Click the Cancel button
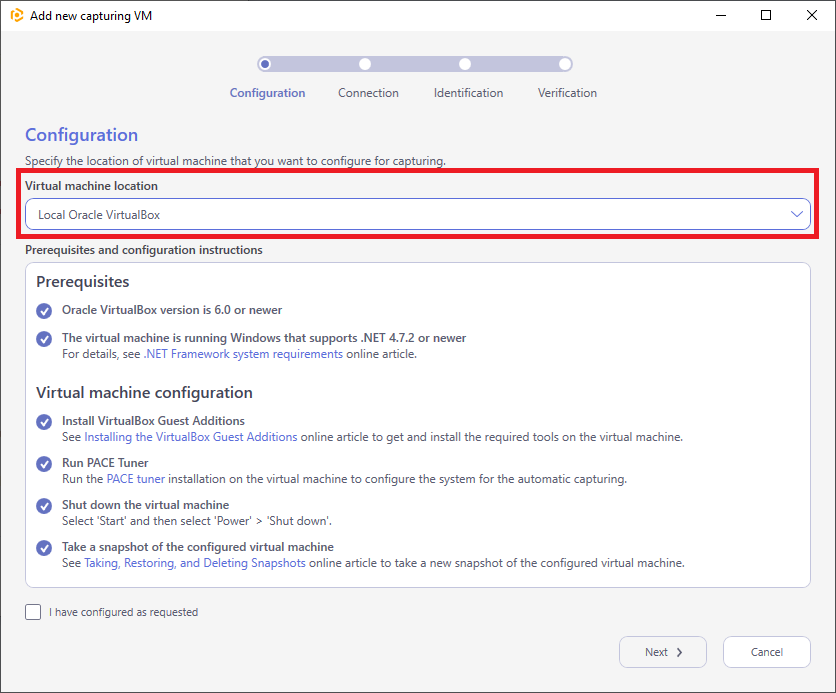The width and height of the screenshot is (836, 693). [x=767, y=652]
